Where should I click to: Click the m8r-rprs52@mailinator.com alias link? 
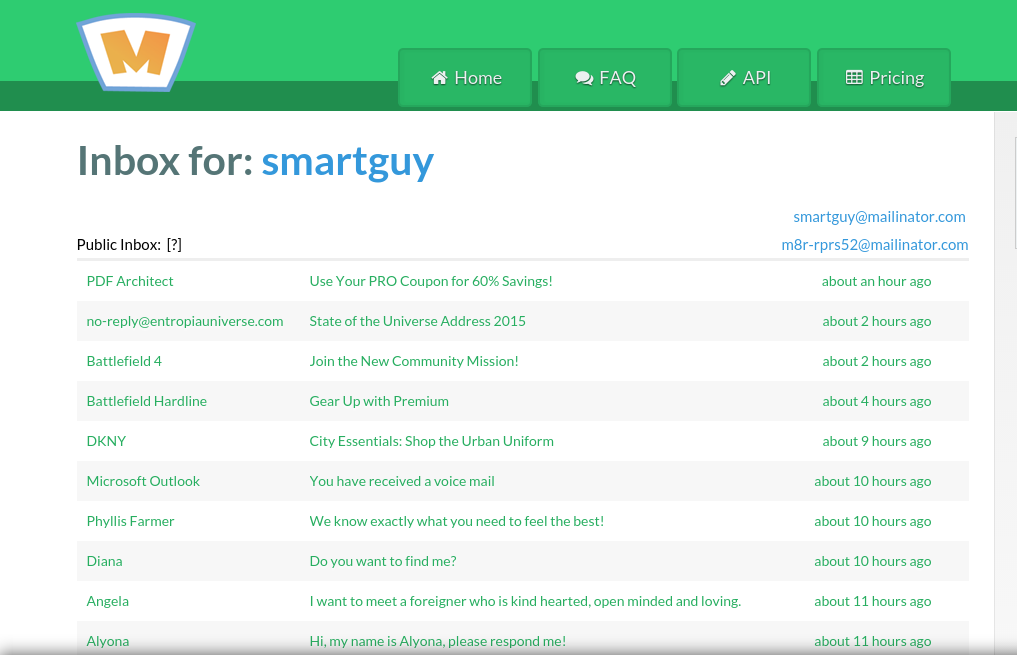click(875, 244)
